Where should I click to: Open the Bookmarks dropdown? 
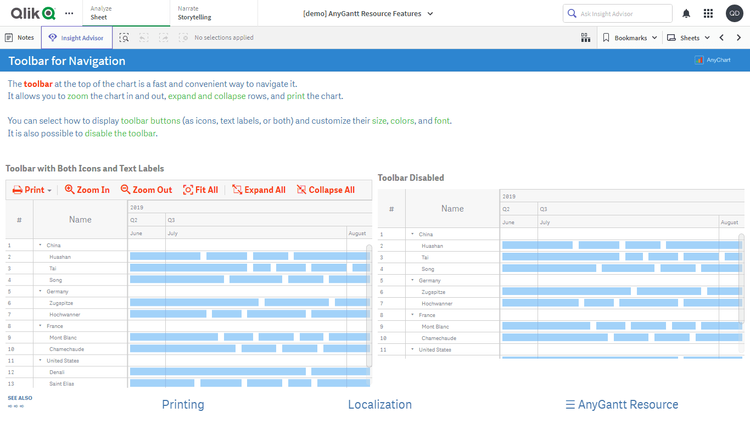pyautogui.click(x=630, y=37)
